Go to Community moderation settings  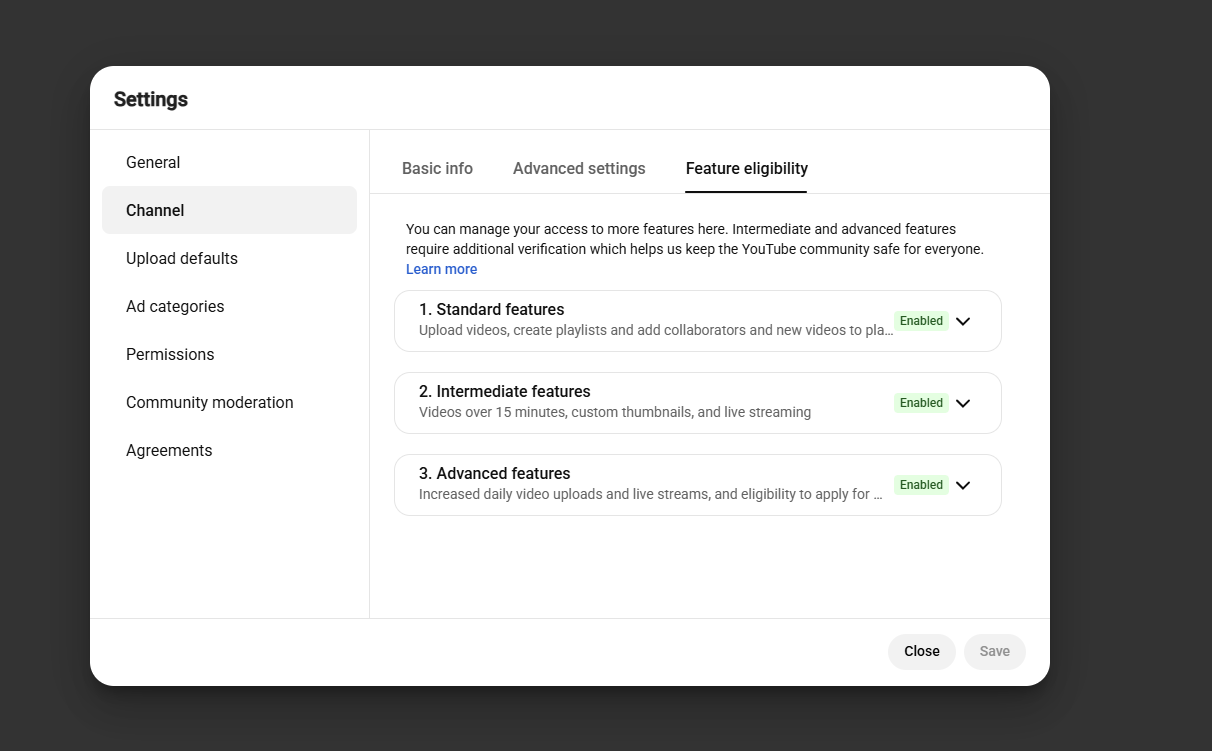[x=229, y=402]
